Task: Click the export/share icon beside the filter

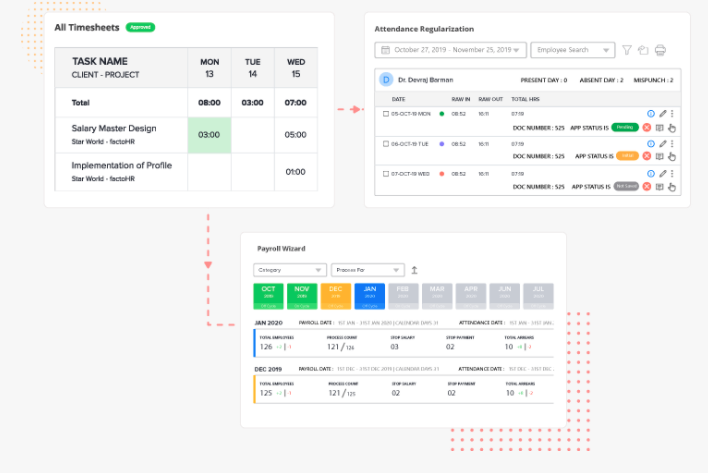Action: (x=643, y=50)
